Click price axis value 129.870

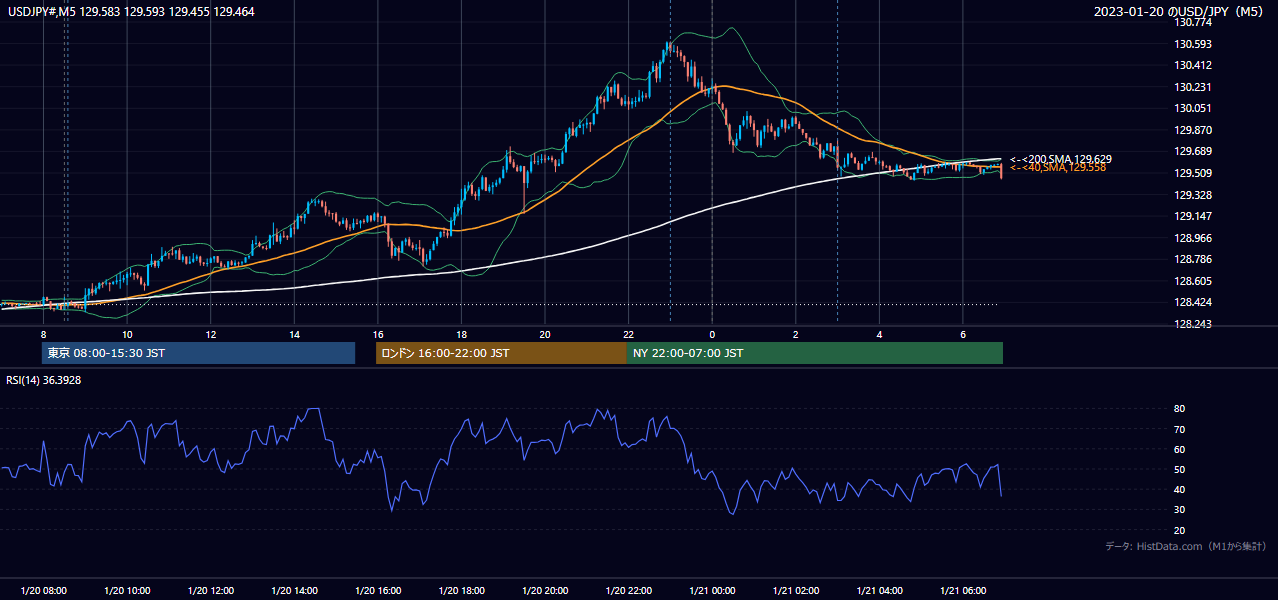(x=1192, y=130)
